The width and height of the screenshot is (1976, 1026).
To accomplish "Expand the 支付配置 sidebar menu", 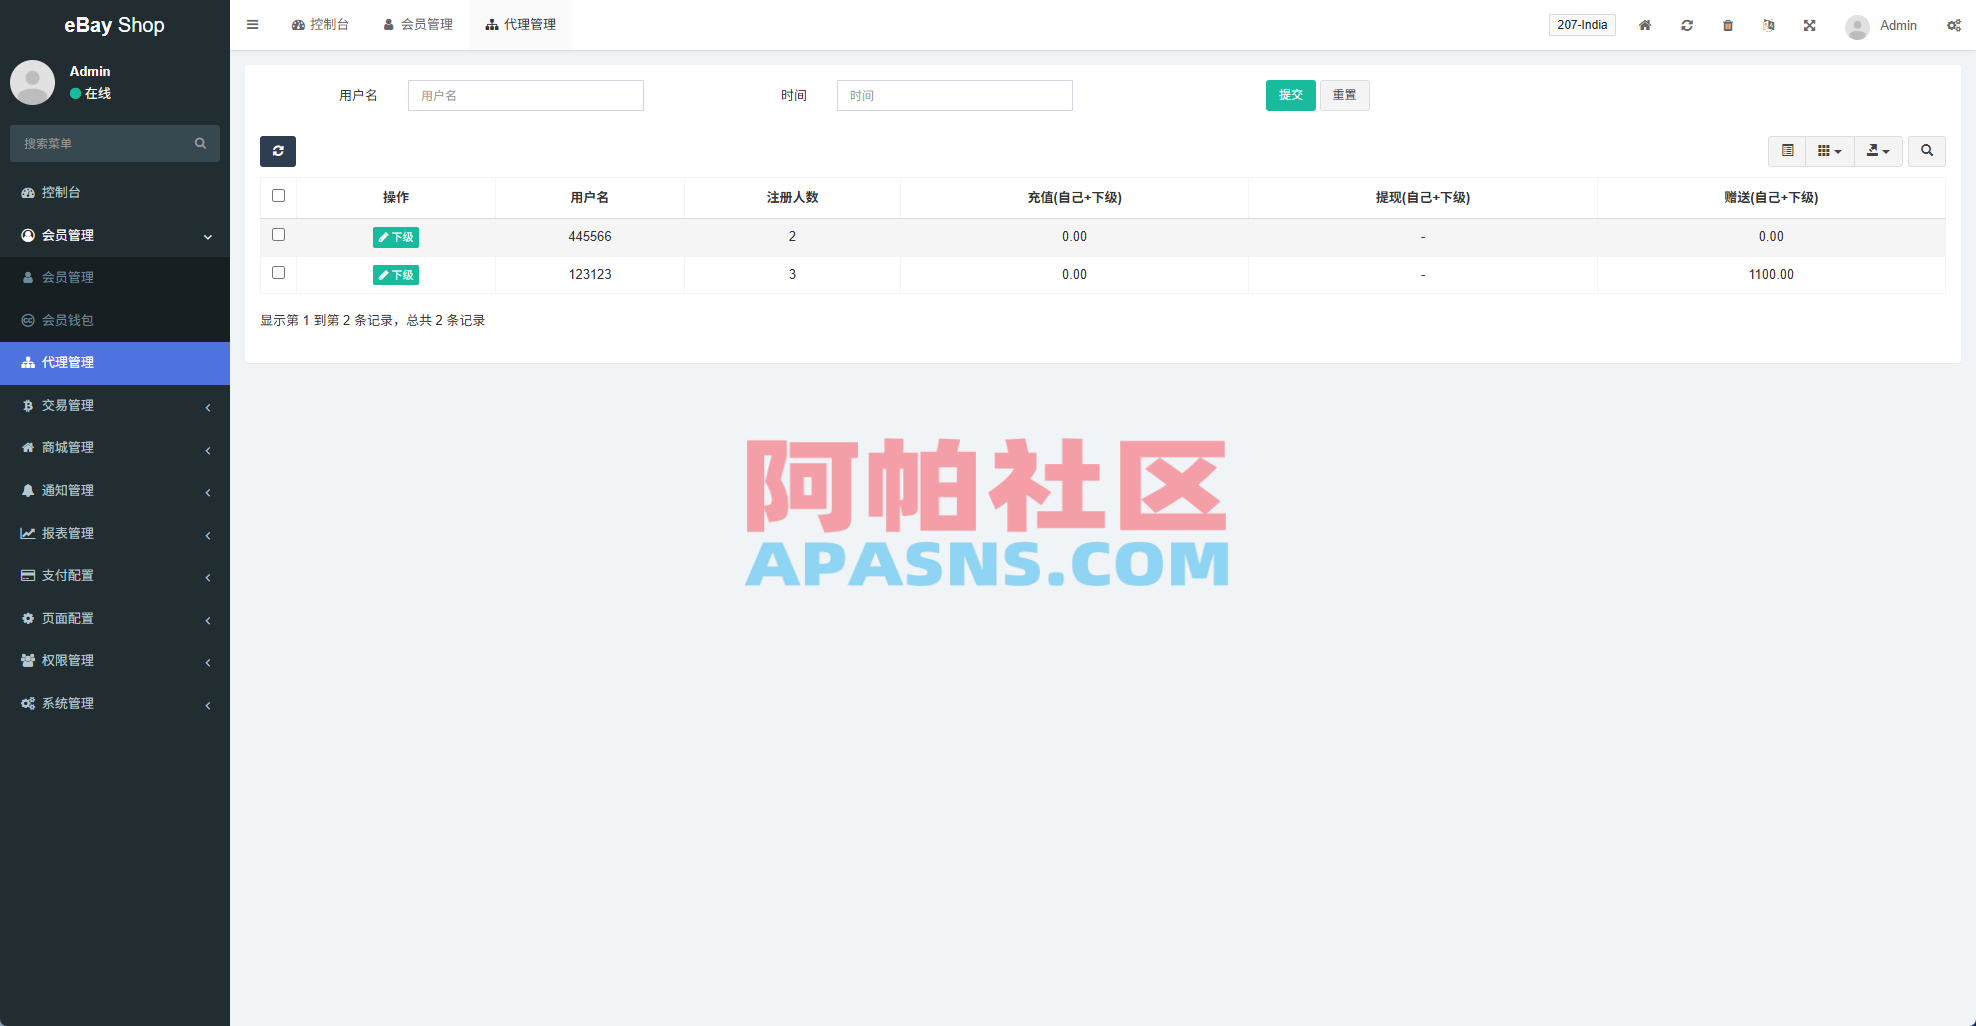I will click(115, 575).
